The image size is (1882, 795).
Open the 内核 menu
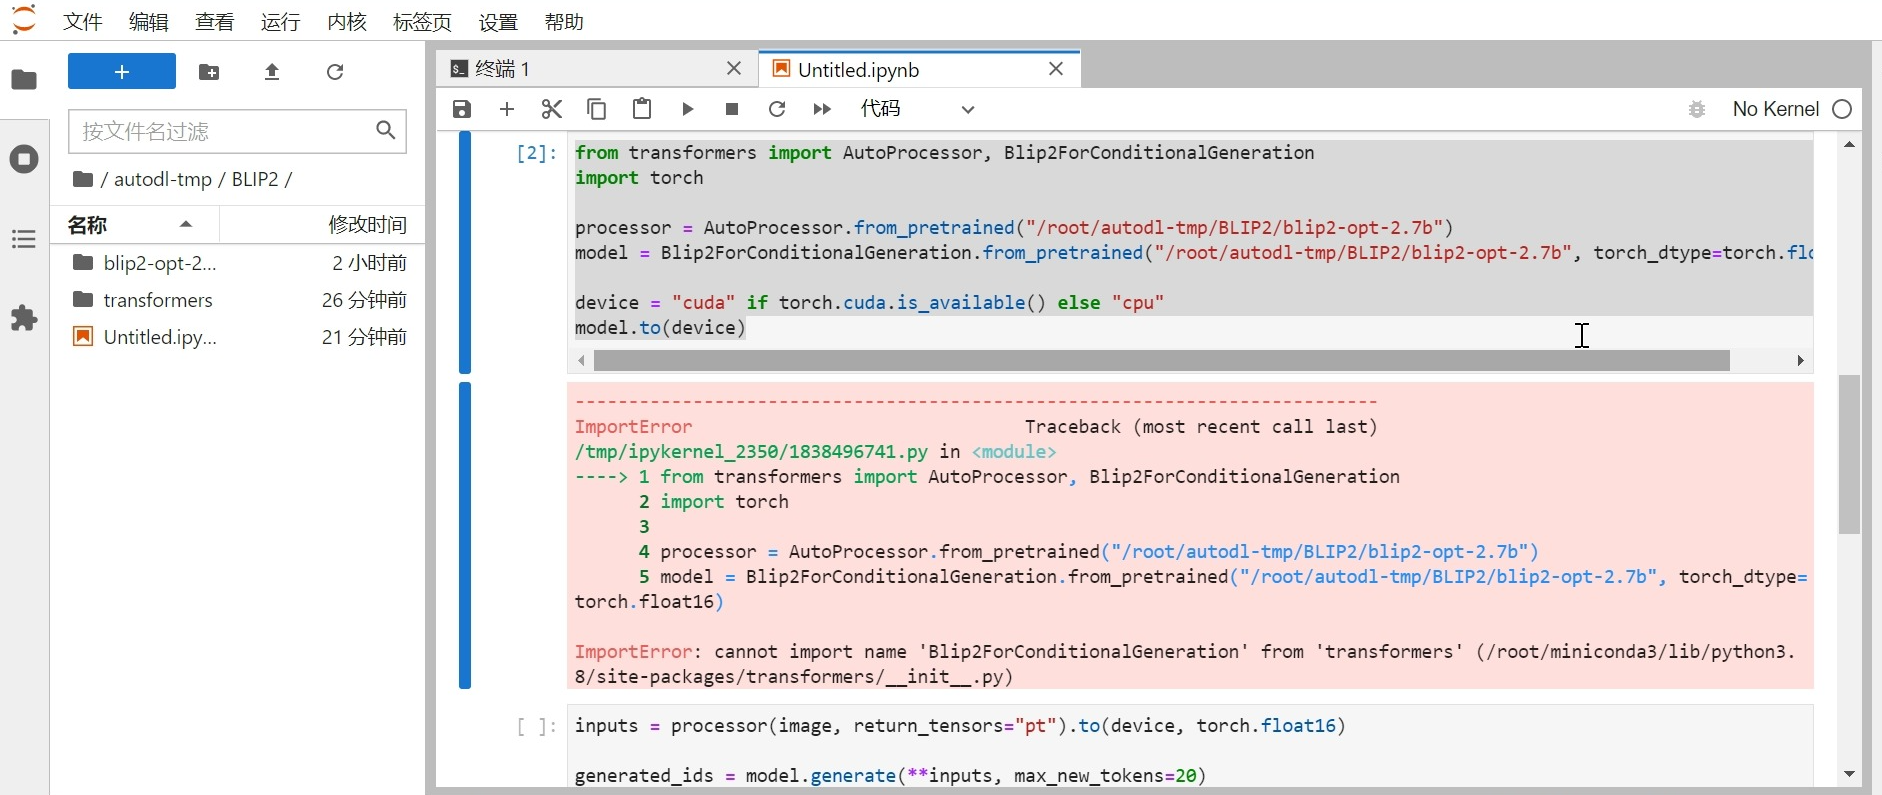click(x=347, y=22)
